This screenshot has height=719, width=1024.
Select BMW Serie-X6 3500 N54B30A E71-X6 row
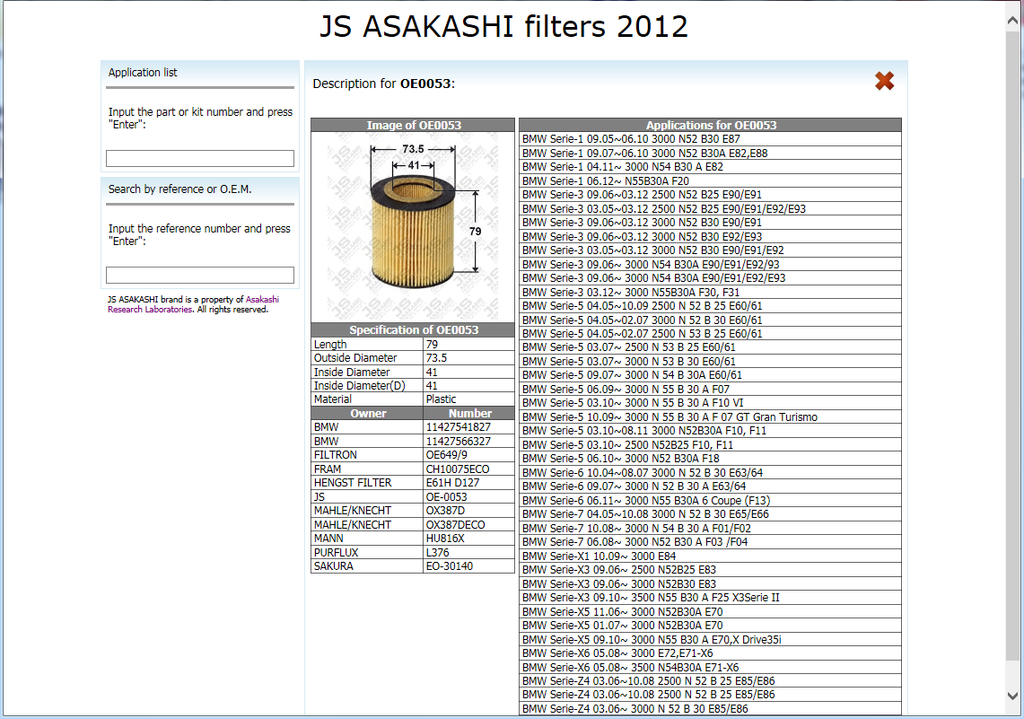click(711, 667)
